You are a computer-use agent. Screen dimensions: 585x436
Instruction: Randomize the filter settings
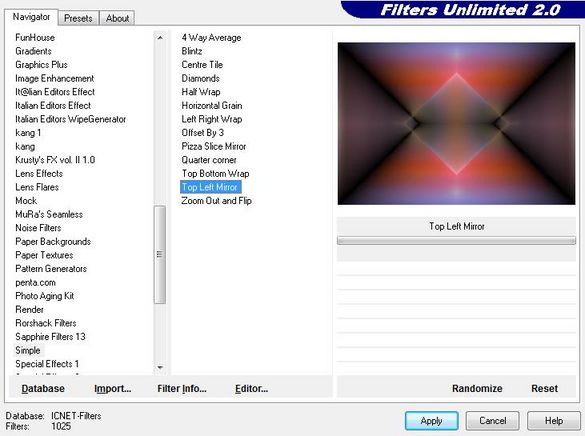coord(477,389)
